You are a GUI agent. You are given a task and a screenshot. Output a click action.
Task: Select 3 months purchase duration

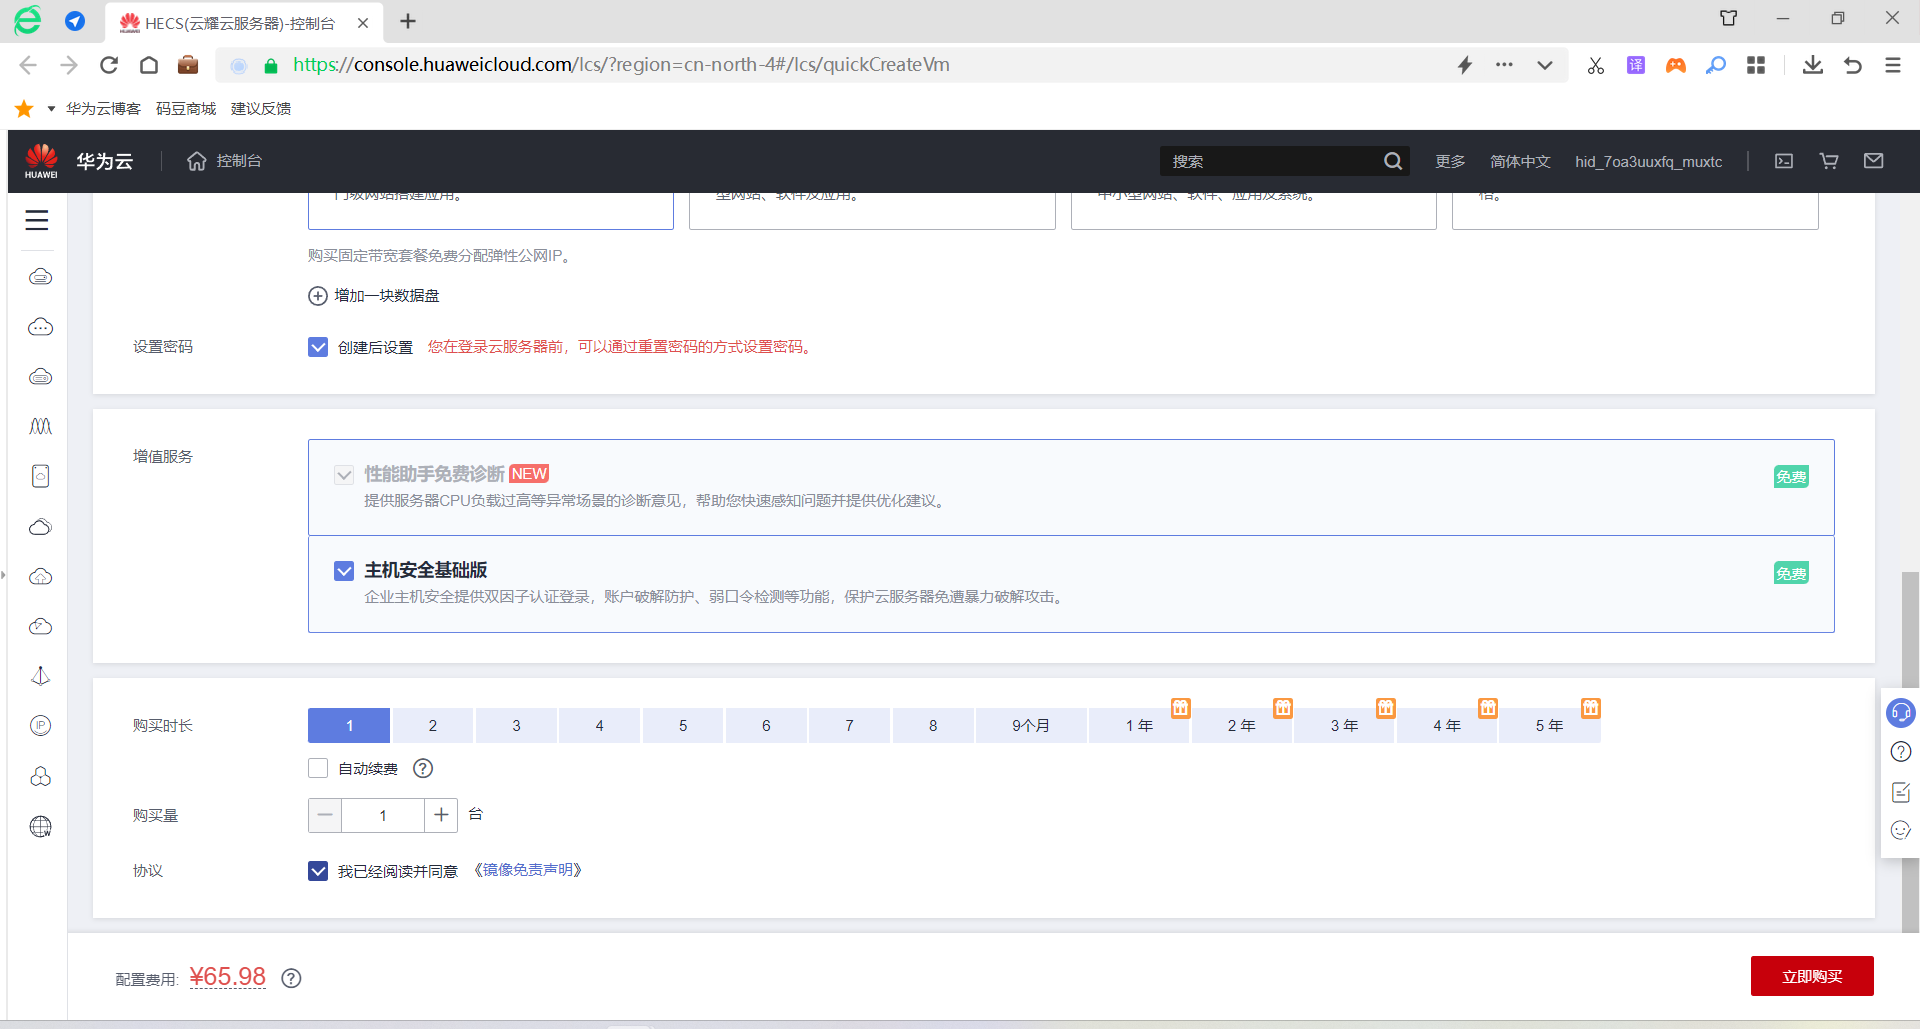click(x=516, y=725)
